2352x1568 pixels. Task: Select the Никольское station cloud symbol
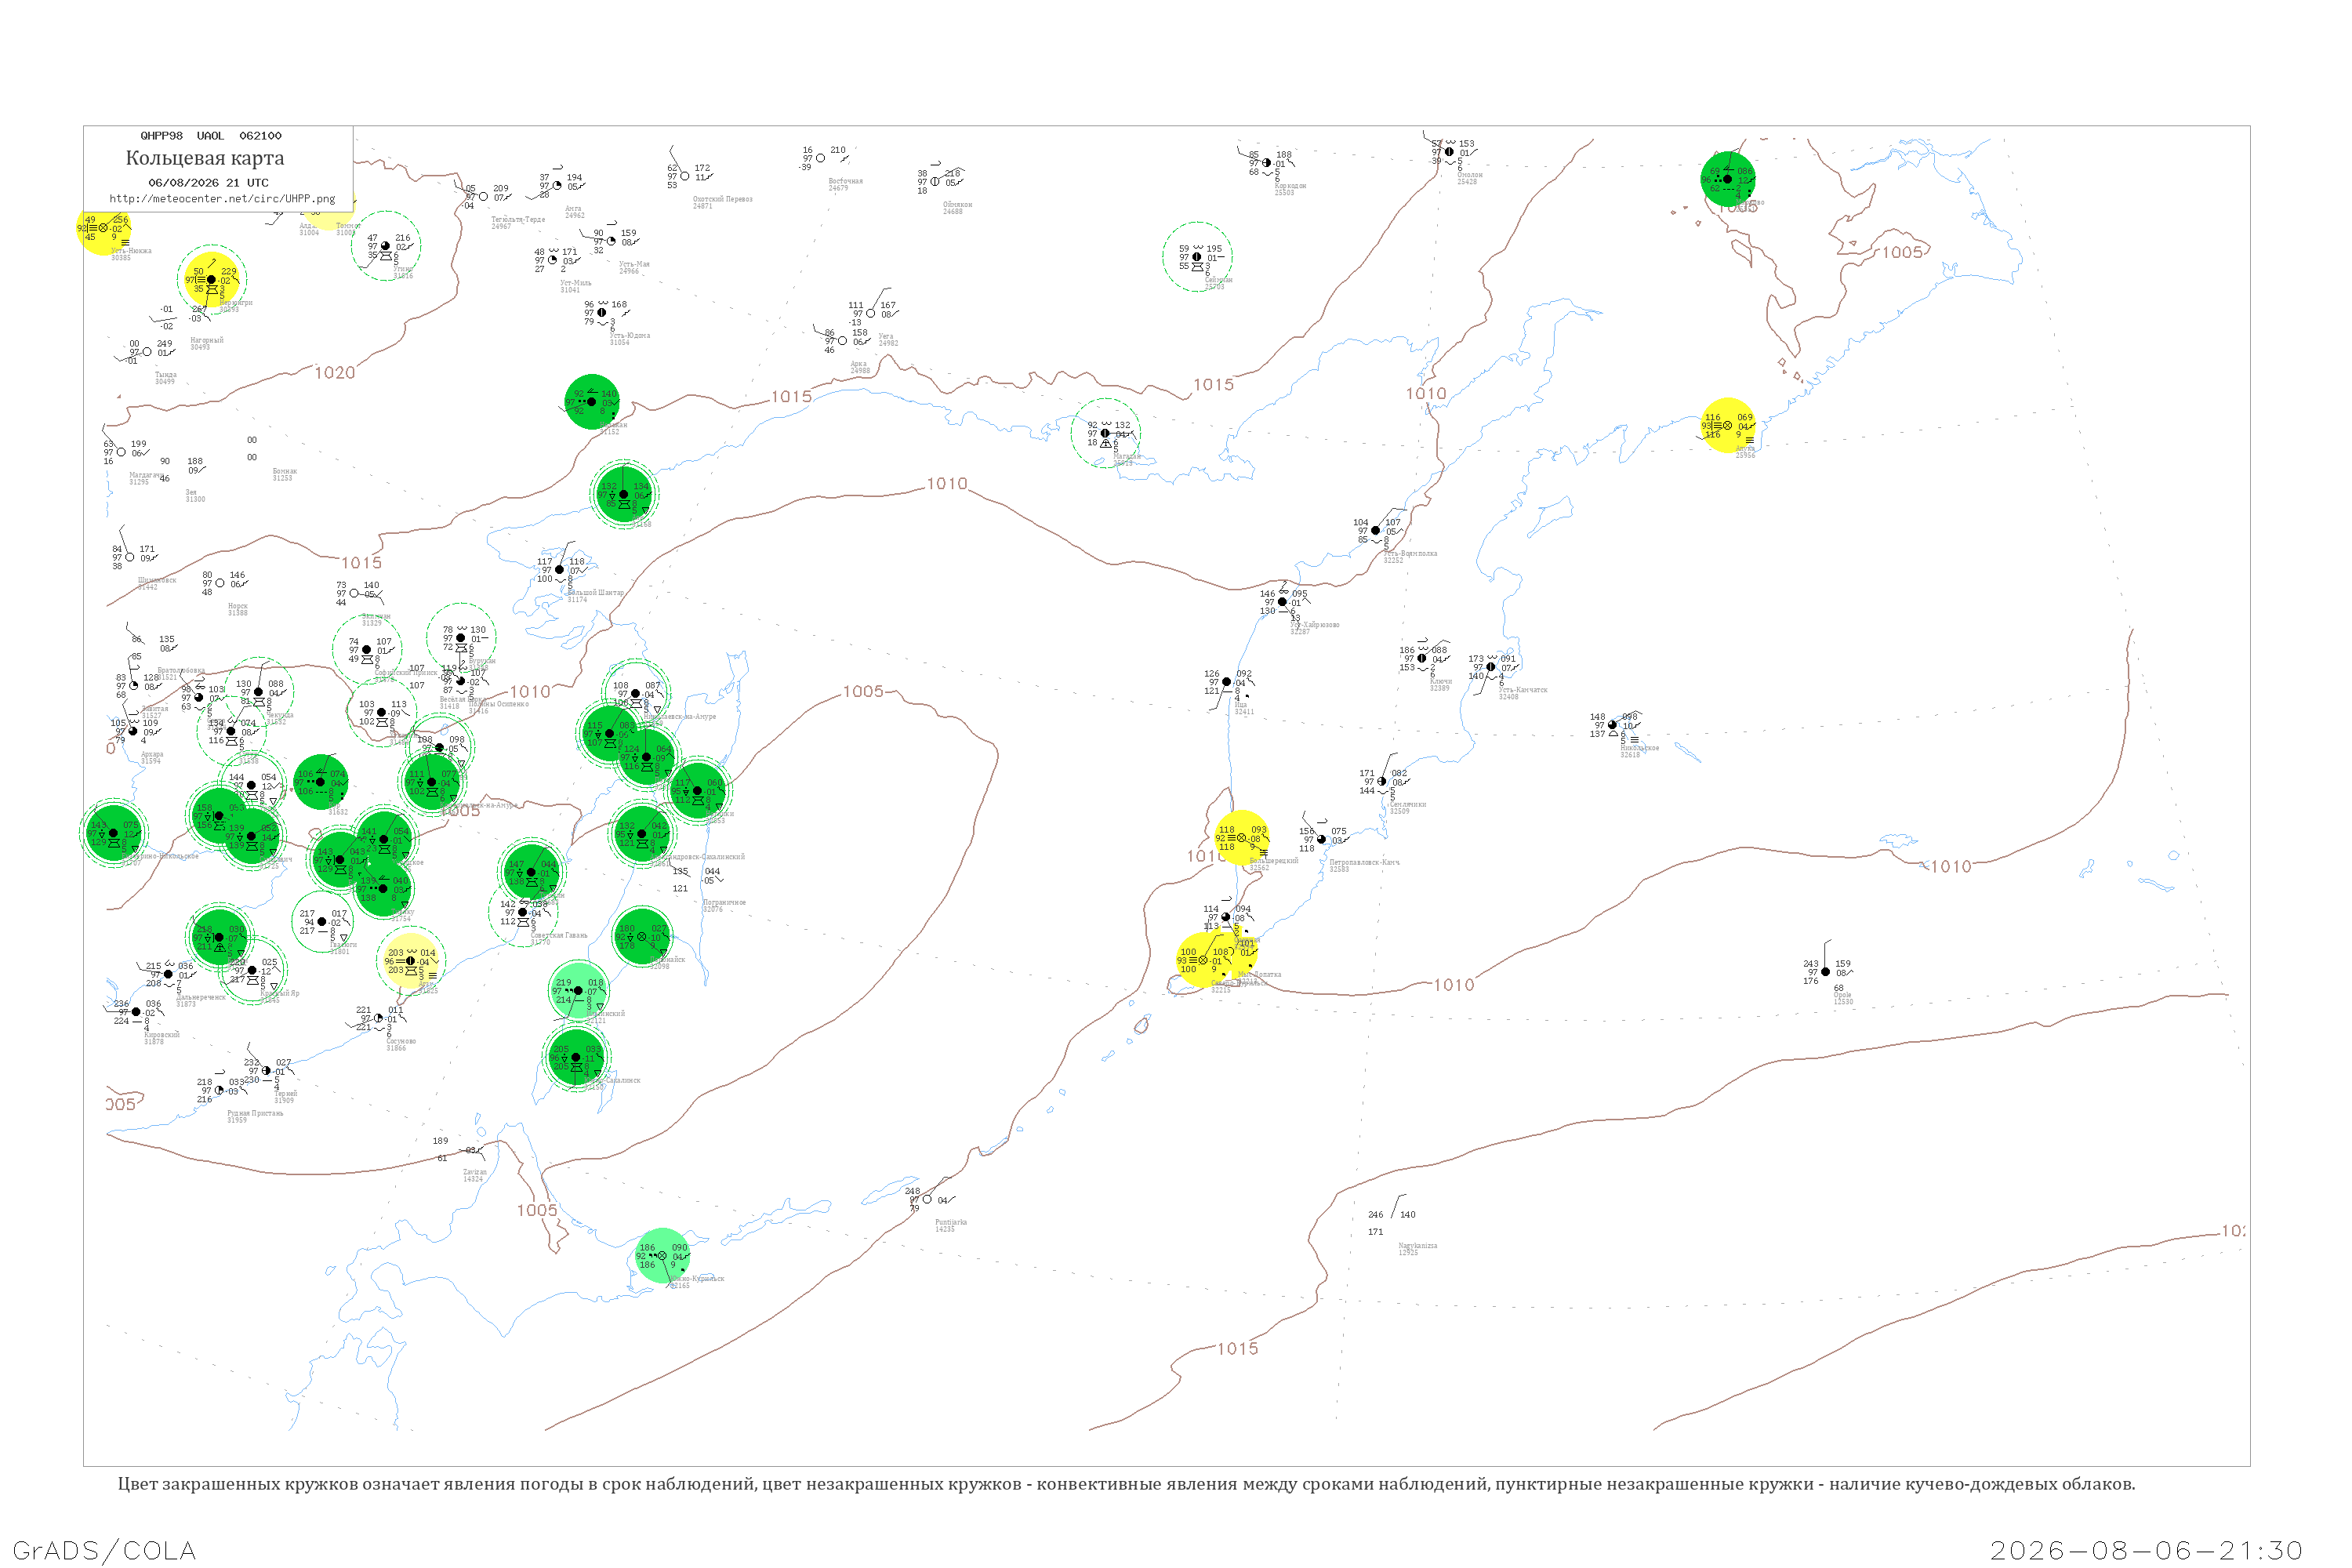pyautogui.click(x=1612, y=725)
